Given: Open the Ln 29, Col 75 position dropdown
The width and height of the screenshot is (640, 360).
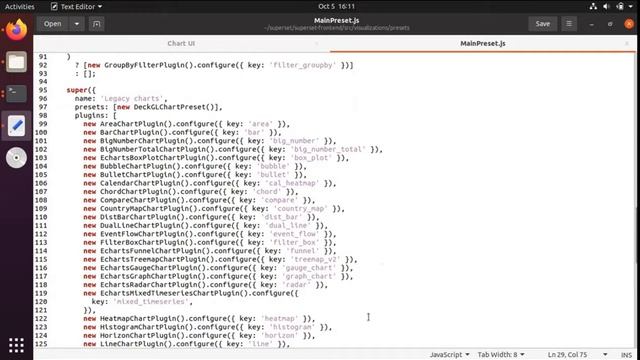Looking at the screenshot, I should (577, 354).
